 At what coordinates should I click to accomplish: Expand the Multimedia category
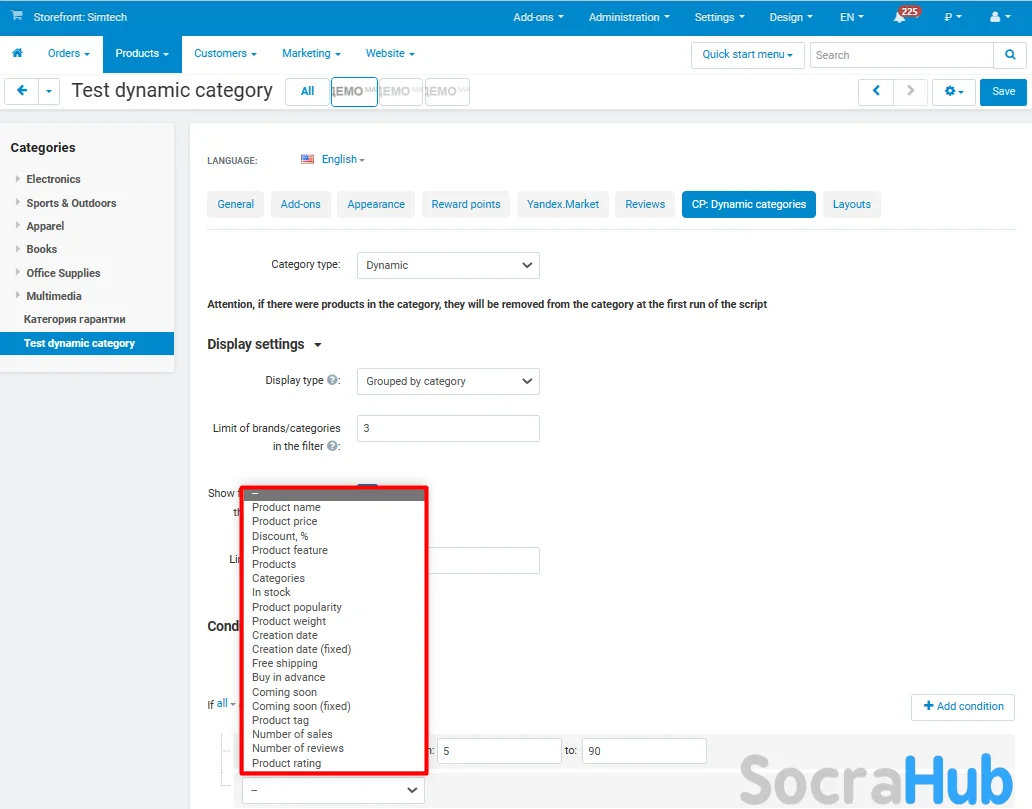pos(17,296)
